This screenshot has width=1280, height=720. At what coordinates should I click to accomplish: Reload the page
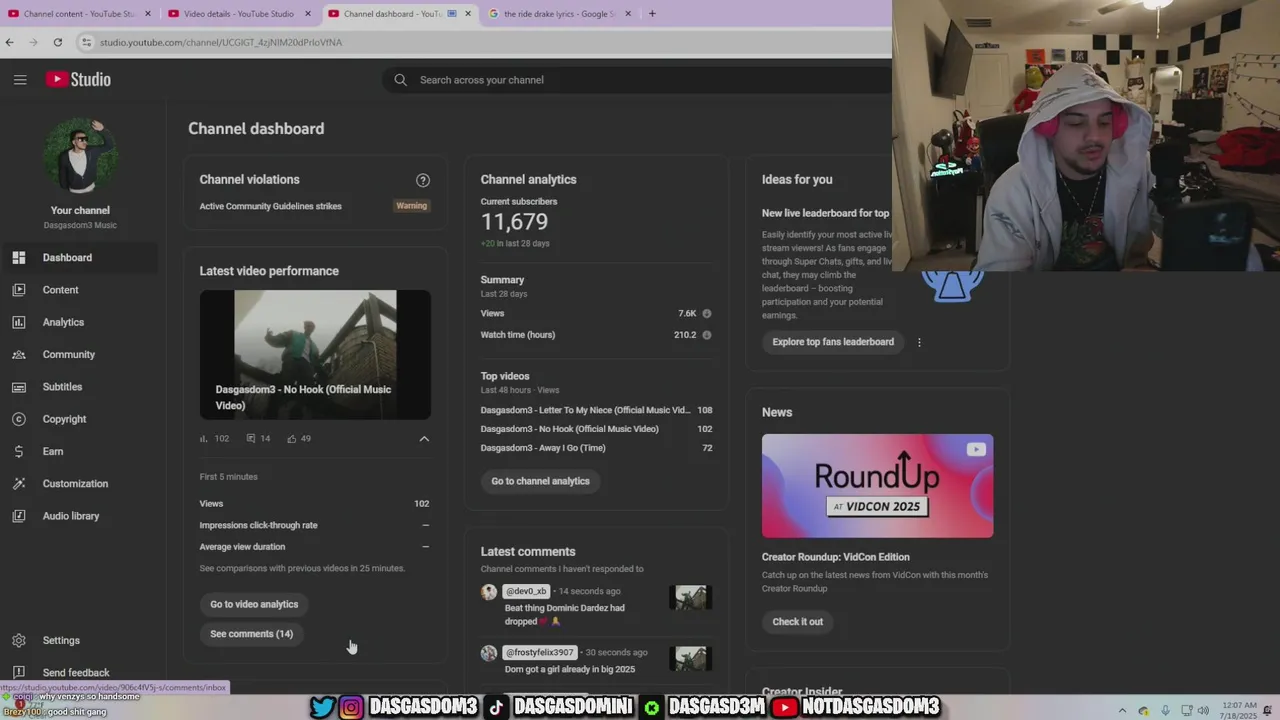(x=58, y=42)
